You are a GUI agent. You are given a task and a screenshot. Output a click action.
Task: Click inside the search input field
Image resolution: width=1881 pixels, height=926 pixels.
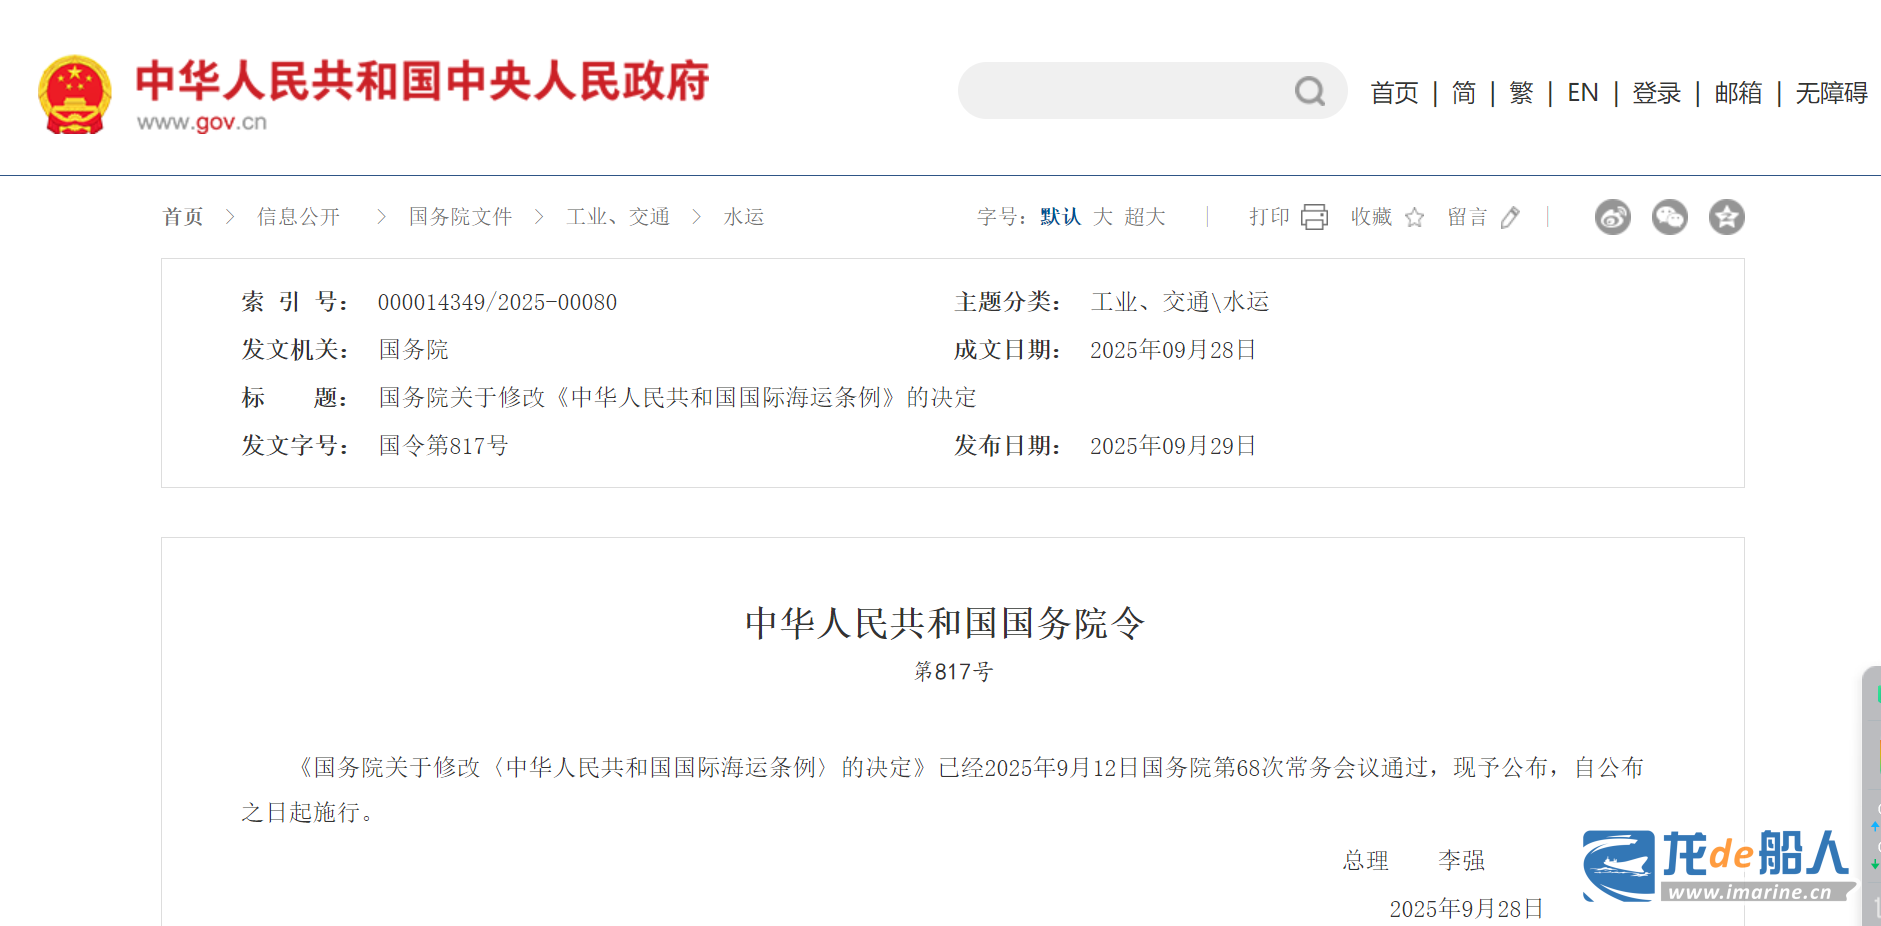(x=1120, y=92)
